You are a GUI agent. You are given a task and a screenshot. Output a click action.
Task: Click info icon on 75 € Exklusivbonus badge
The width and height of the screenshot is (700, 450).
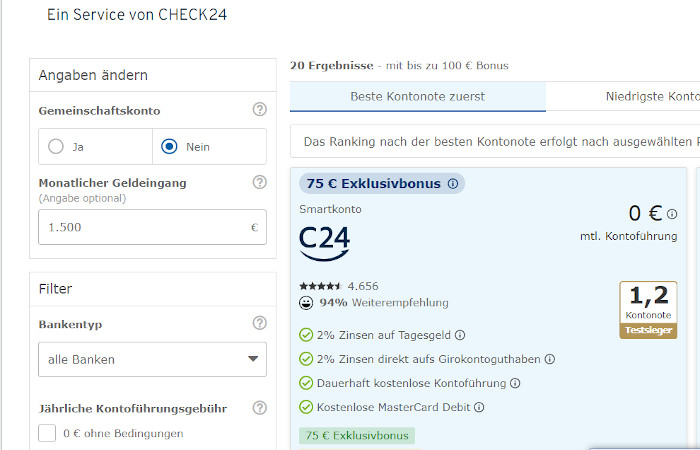453,183
